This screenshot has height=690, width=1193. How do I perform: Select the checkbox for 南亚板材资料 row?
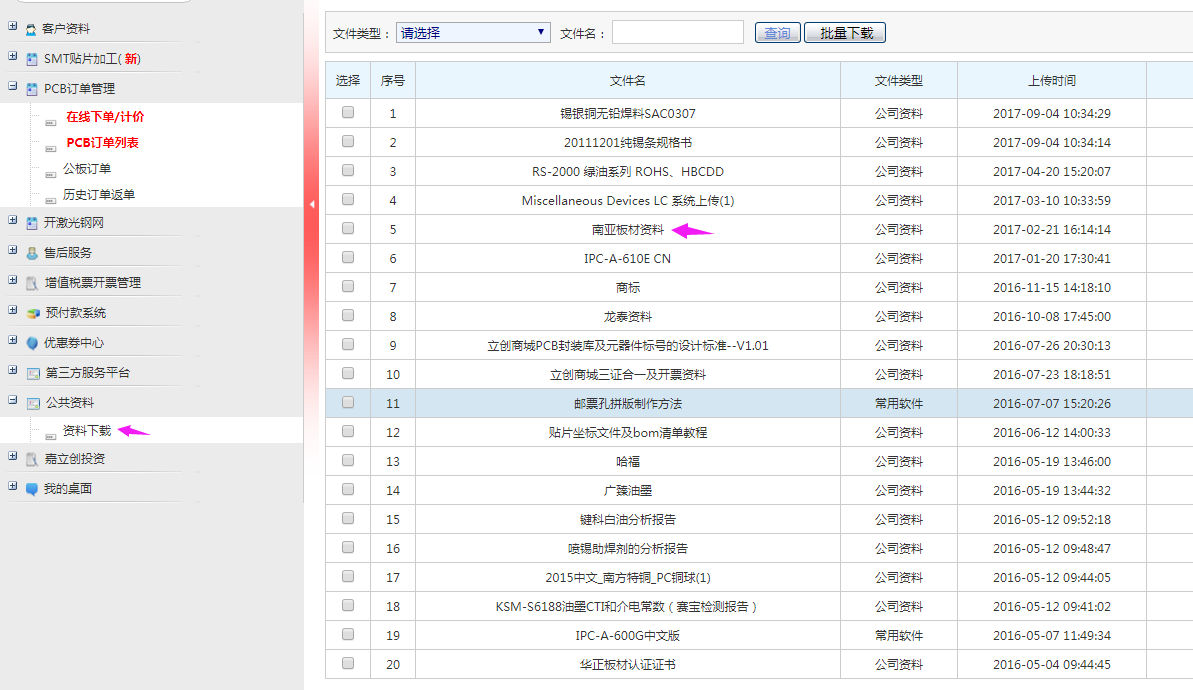tap(348, 229)
